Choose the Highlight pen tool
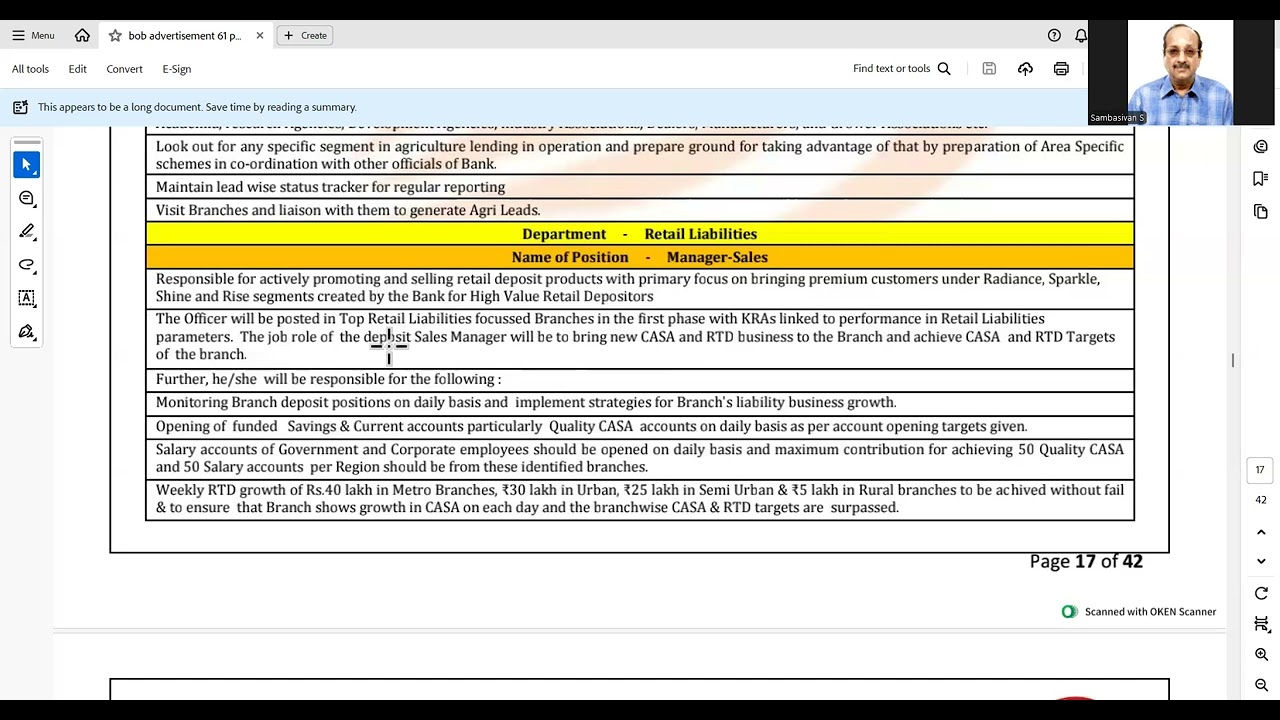Viewport: 1280px width, 720px height. click(x=27, y=231)
